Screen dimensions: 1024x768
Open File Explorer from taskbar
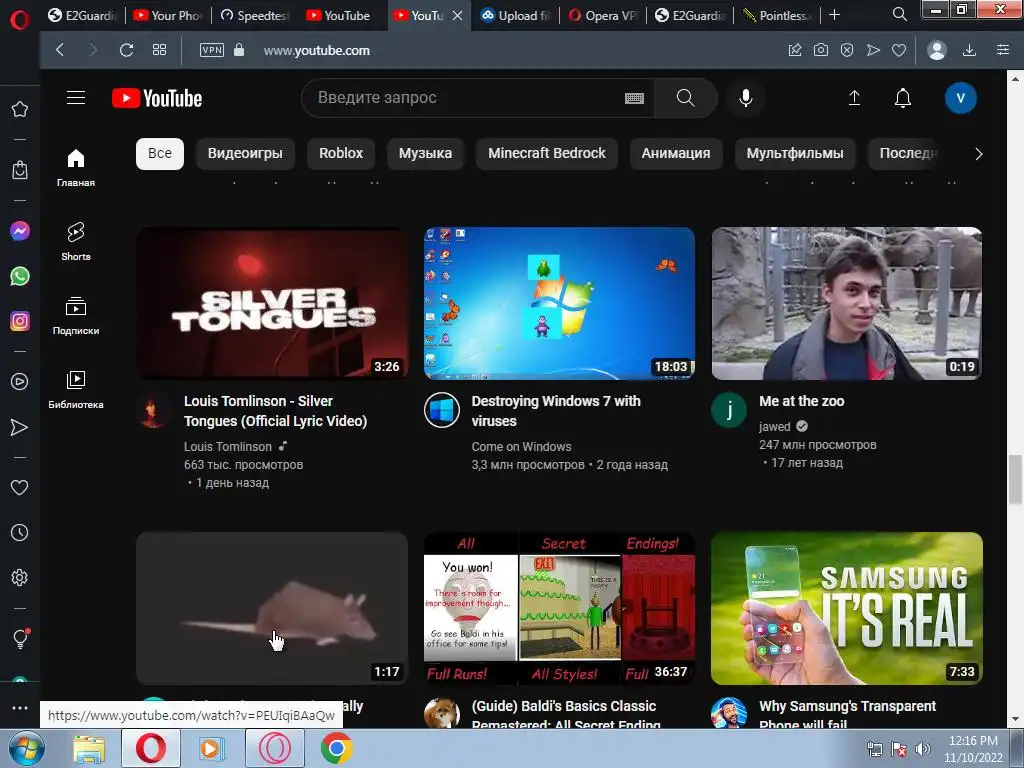(x=89, y=748)
